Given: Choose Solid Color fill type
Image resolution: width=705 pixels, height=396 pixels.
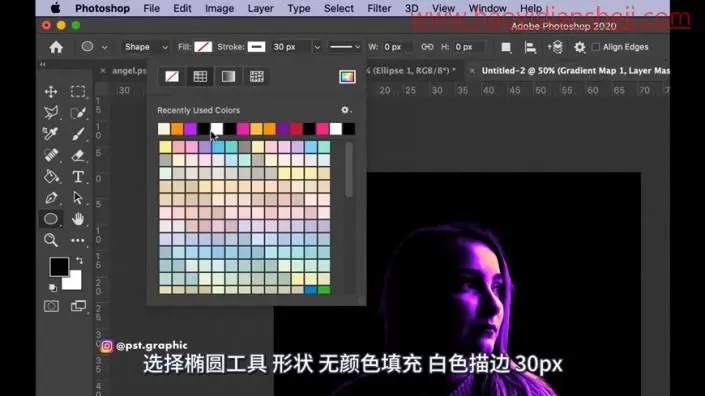Looking at the screenshot, I should point(200,76).
